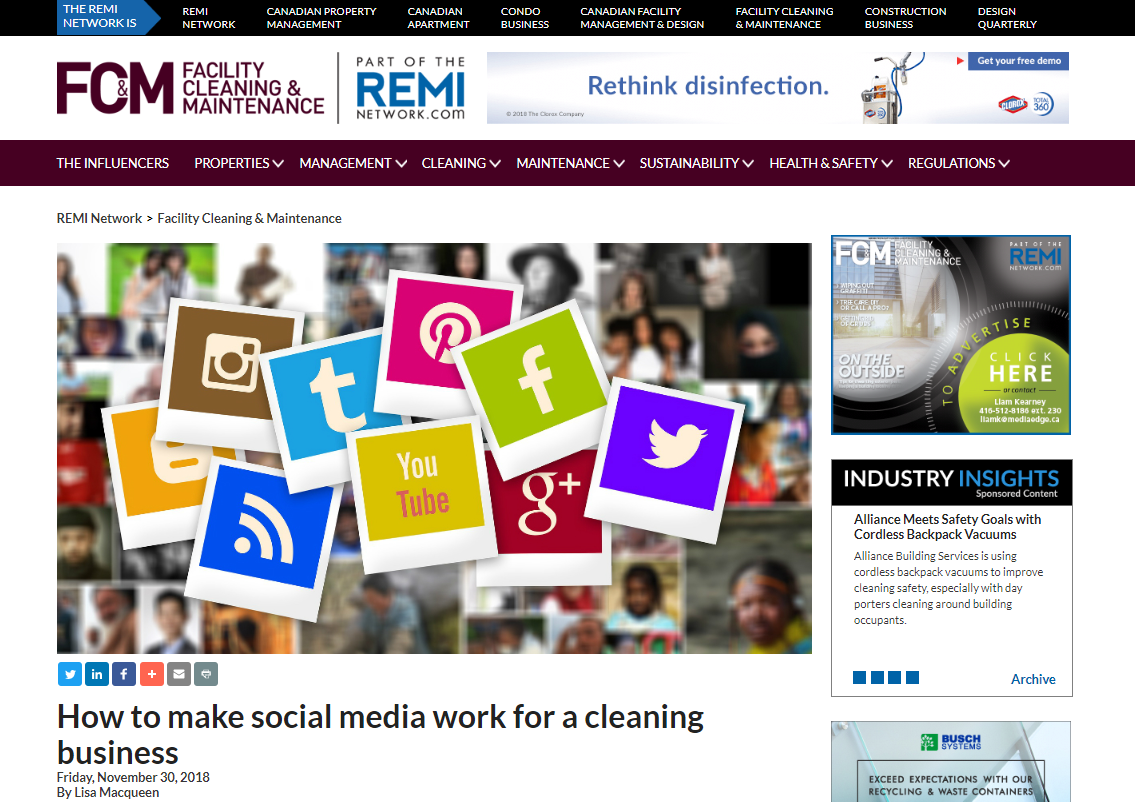The width and height of the screenshot is (1135, 802).
Task: Share the article on Twitter
Action: 70,674
